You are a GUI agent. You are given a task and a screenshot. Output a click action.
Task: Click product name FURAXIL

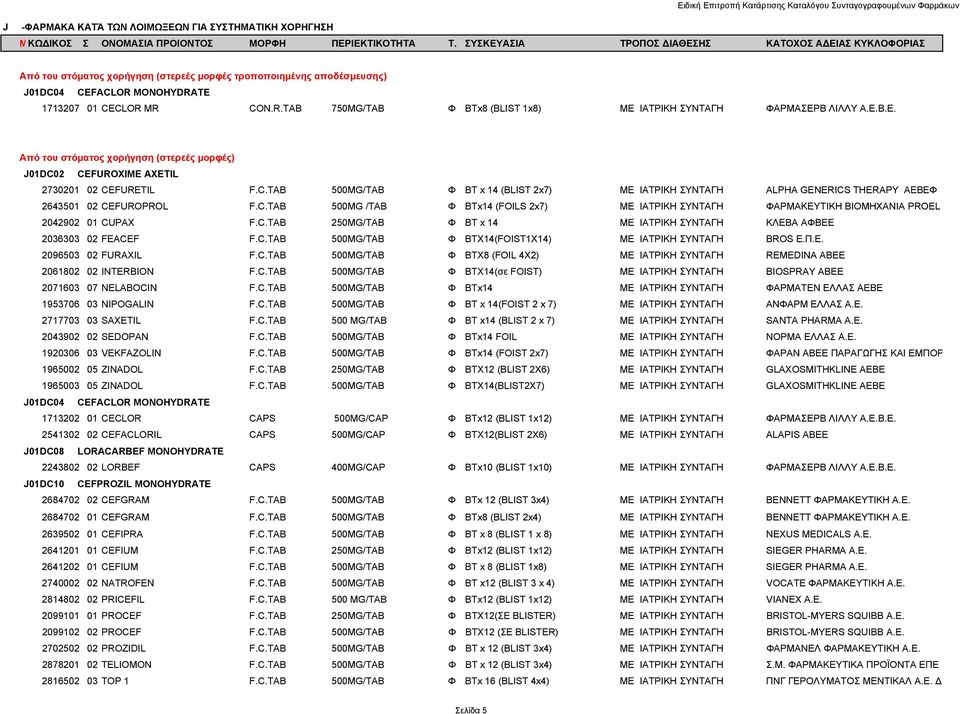(121, 255)
